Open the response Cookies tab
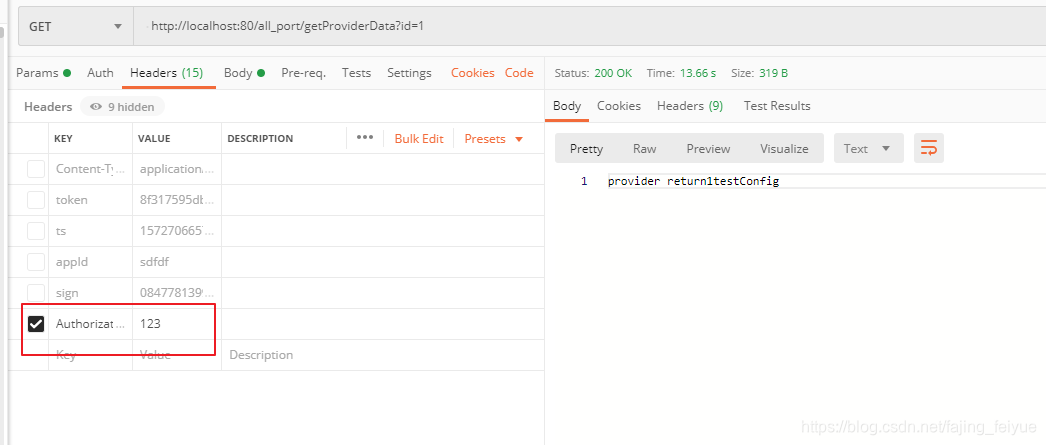 pos(618,105)
